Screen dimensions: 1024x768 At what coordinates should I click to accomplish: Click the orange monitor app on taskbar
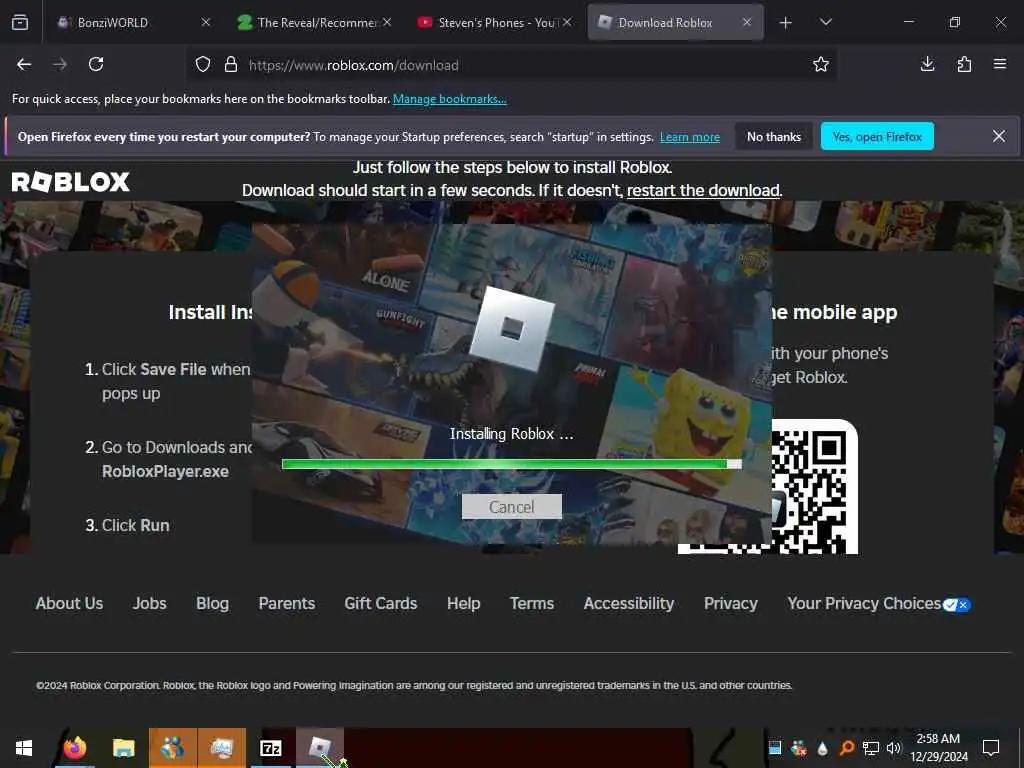coord(221,748)
